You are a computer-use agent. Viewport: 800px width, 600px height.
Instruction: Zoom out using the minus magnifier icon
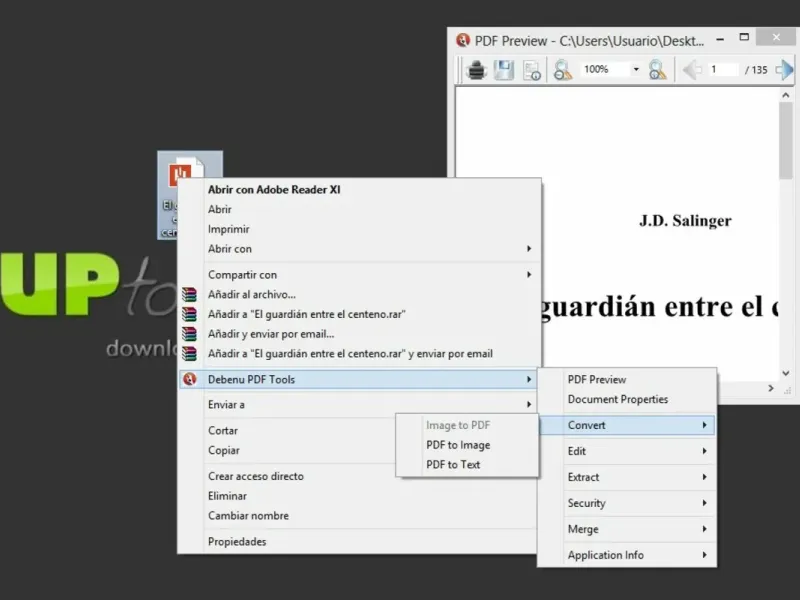[563, 70]
